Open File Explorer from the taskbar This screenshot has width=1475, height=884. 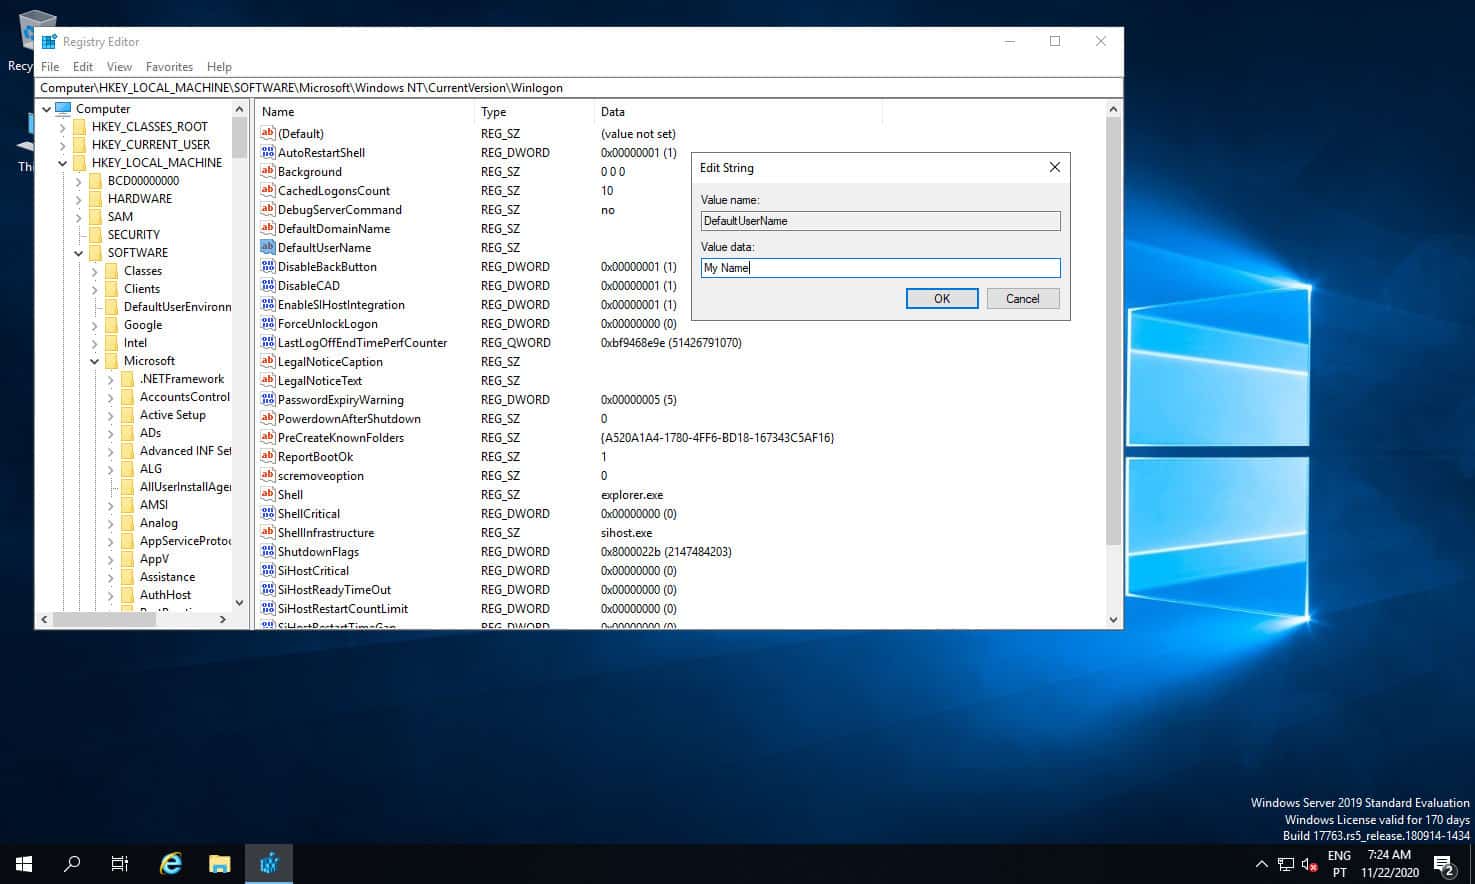(x=219, y=863)
